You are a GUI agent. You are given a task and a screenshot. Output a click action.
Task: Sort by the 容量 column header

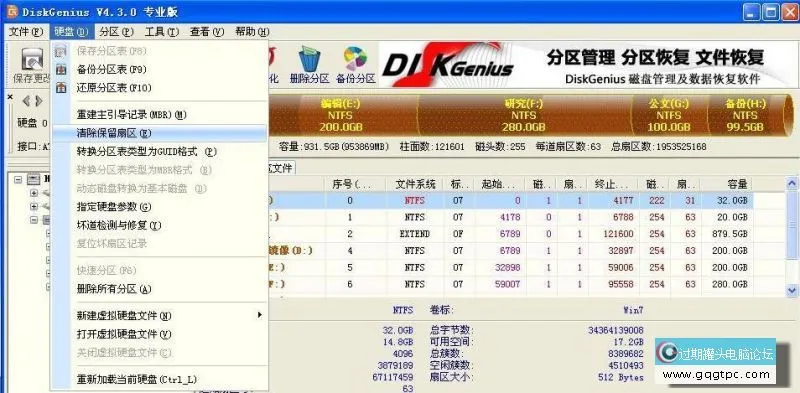[727, 184]
